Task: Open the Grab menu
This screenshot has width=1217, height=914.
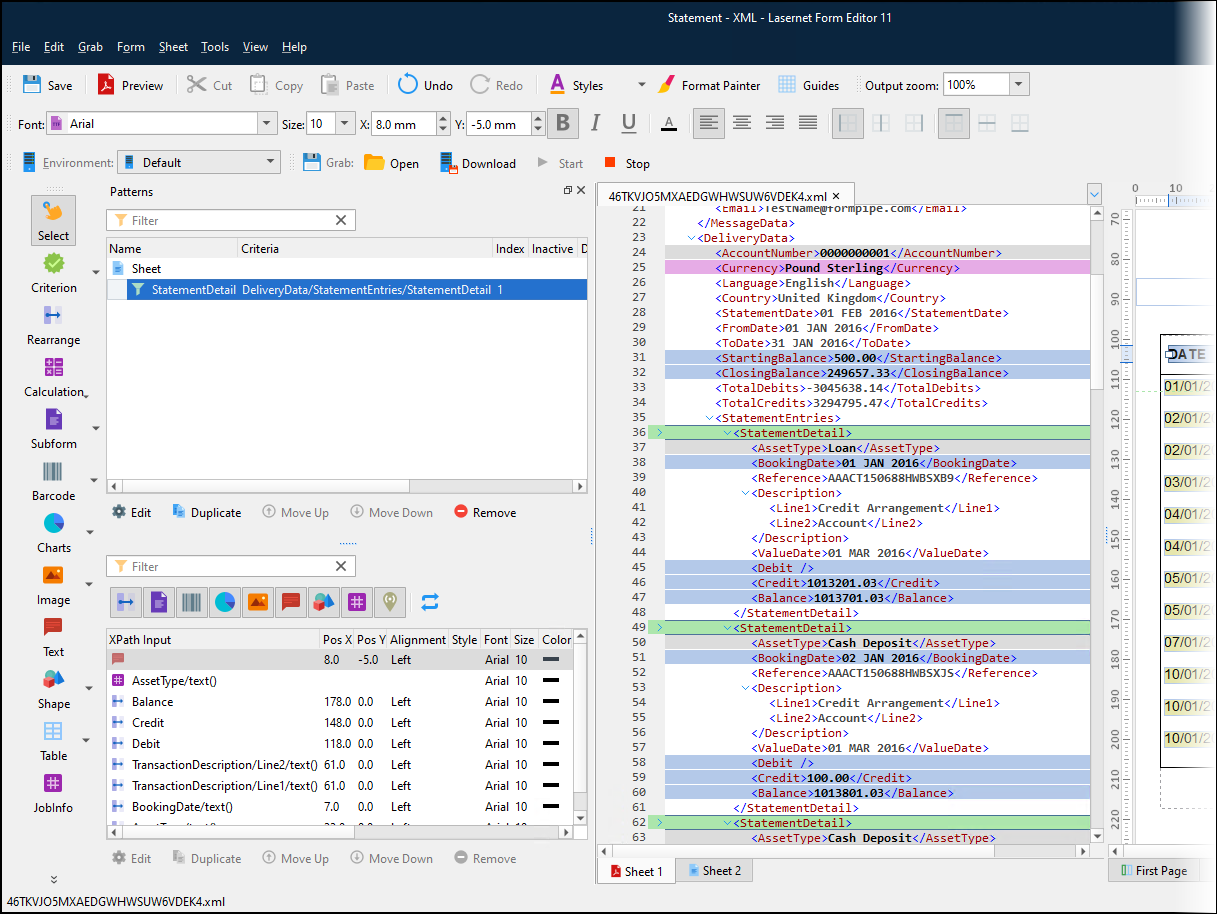Action: pos(90,47)
